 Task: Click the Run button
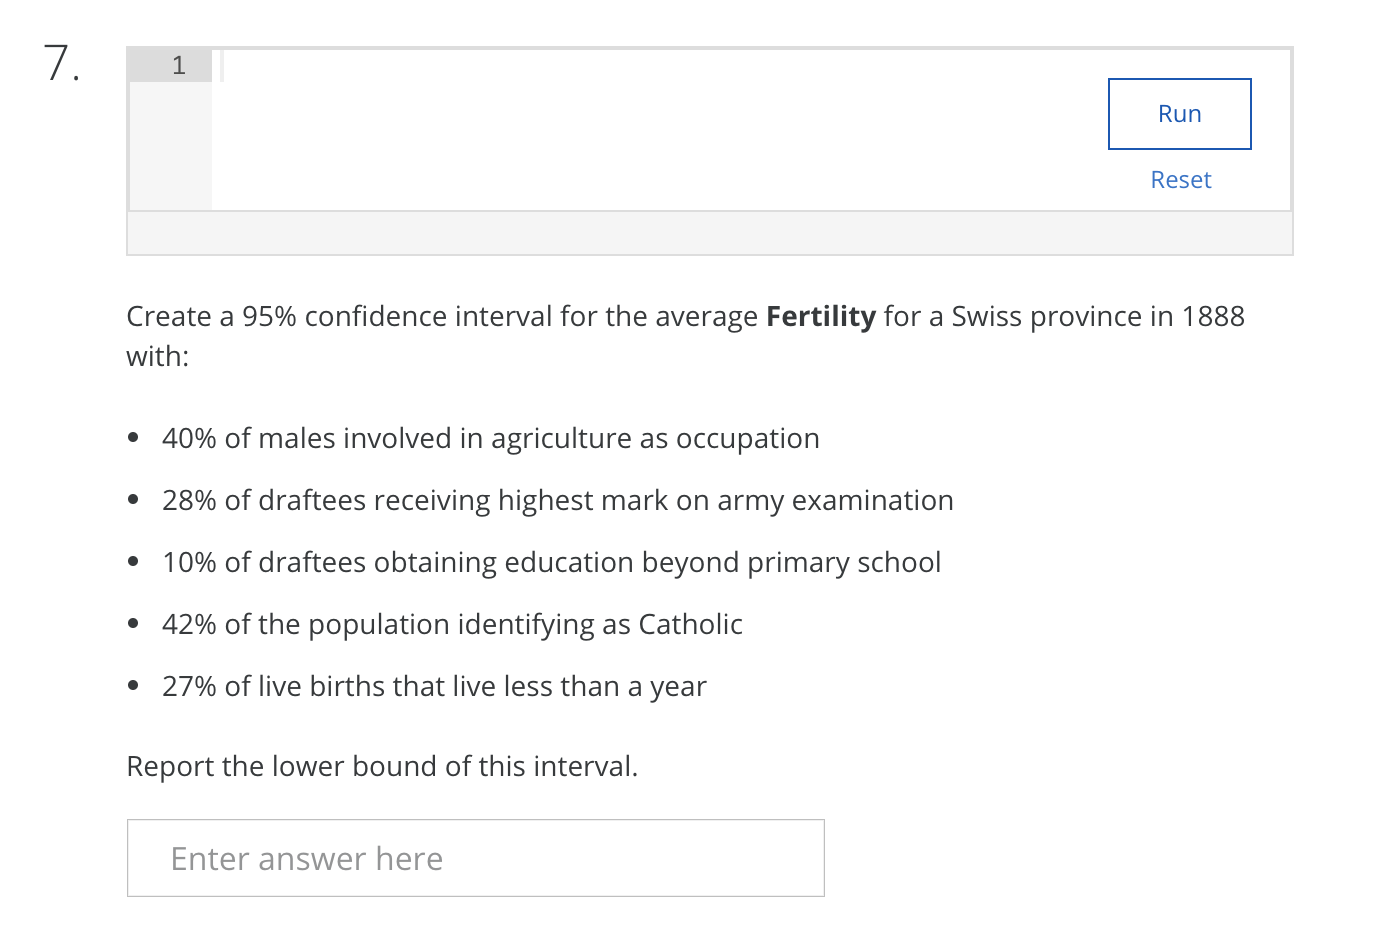coord(1179,114)
